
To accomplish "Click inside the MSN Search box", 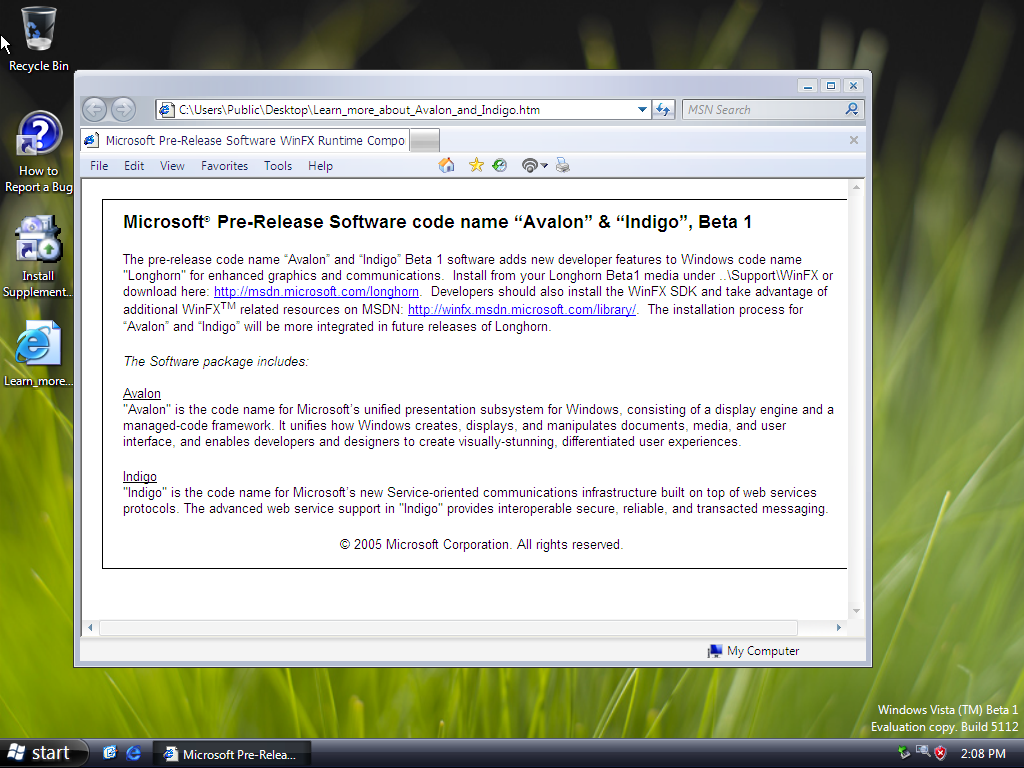I will pyautogui.click(x=763, y=110).
